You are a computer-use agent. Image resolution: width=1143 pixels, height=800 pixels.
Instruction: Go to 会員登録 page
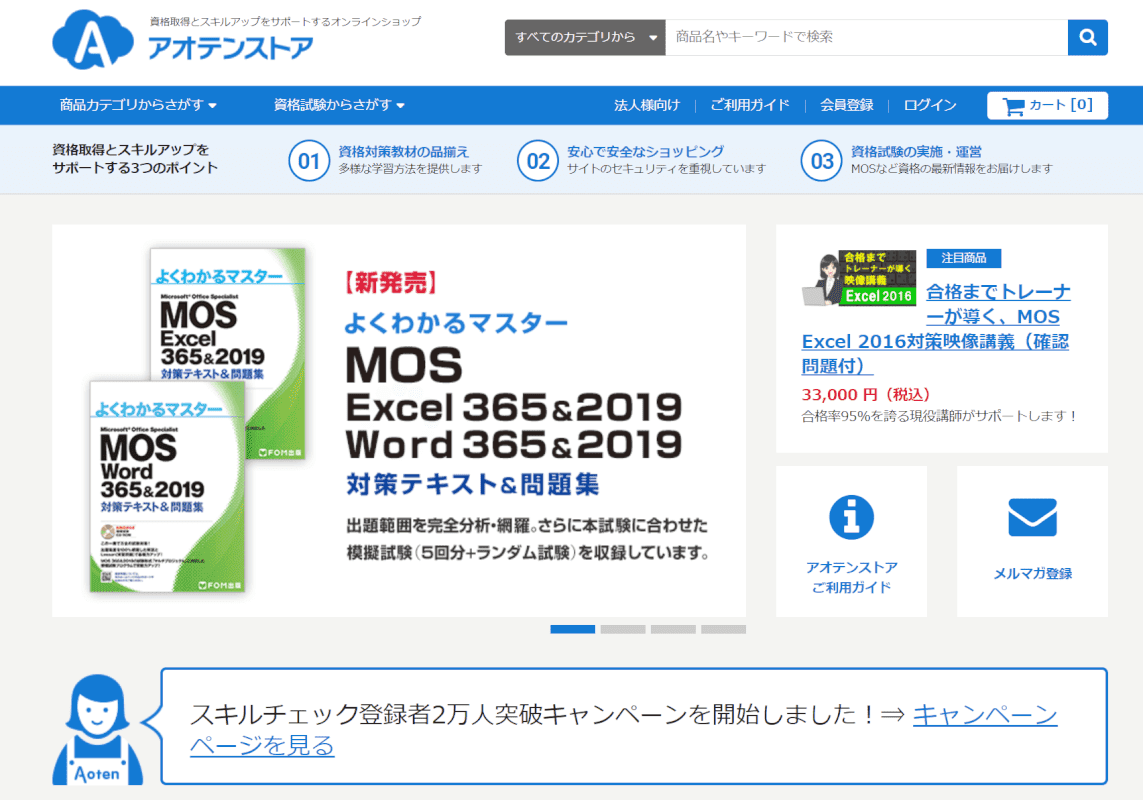846,105
